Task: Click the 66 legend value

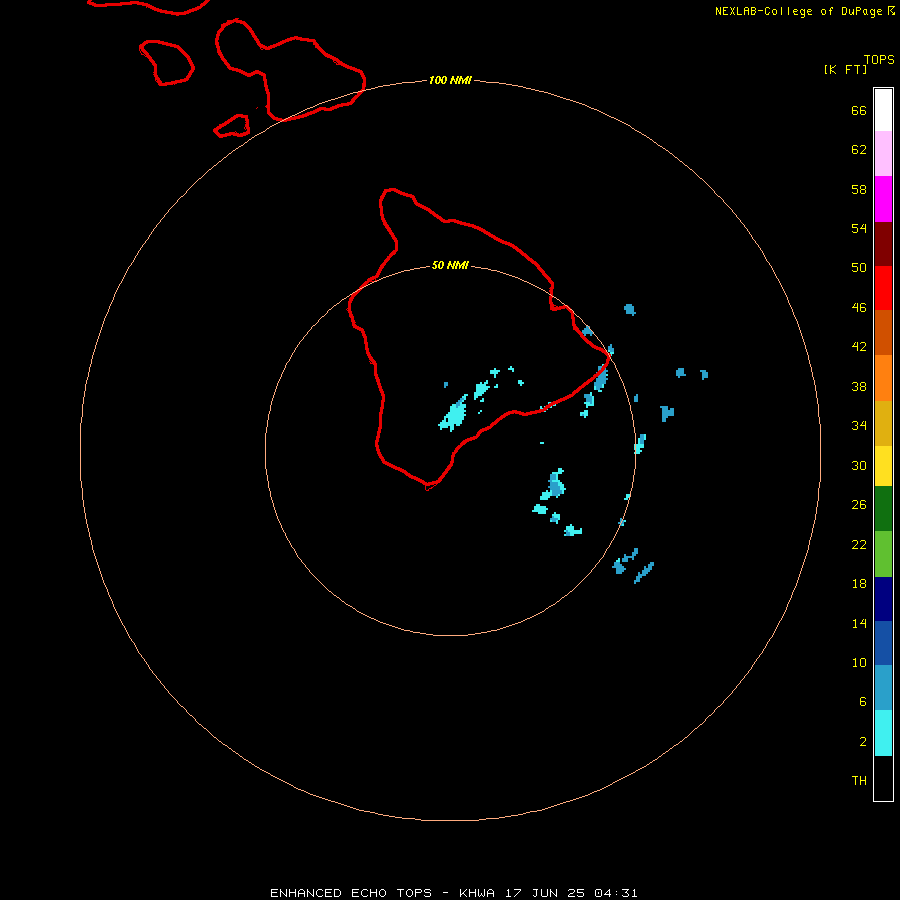Action: click(x=859, y=110)
